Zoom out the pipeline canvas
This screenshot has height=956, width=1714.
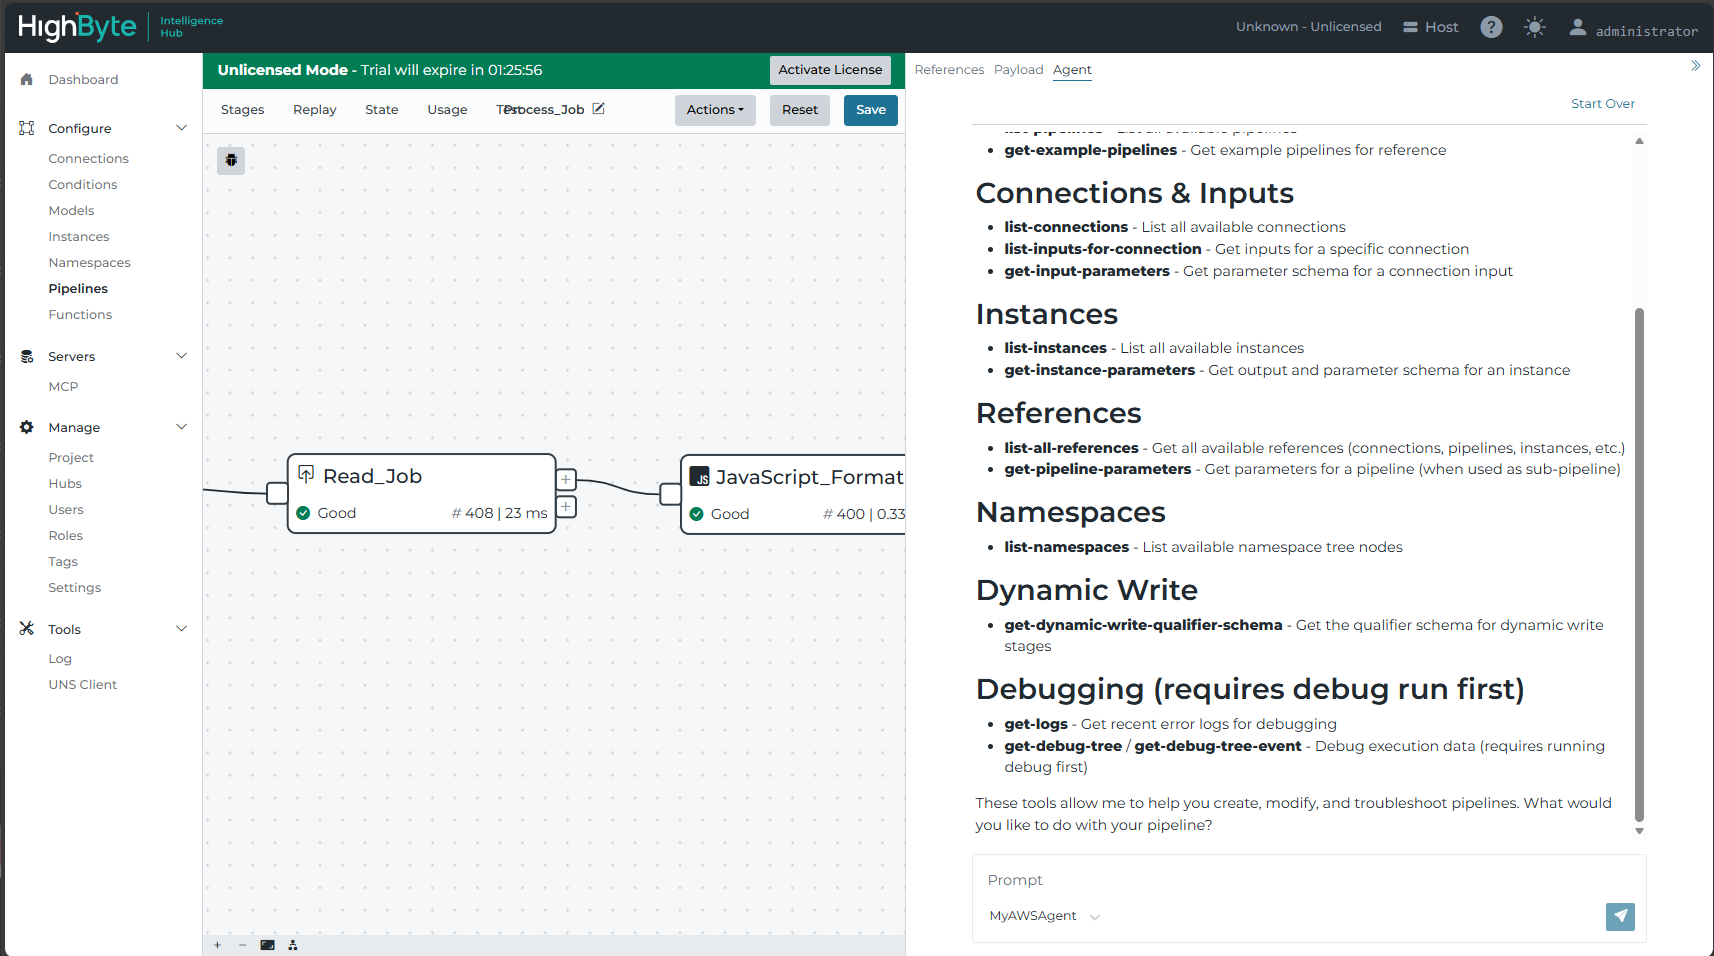[242, 945]
